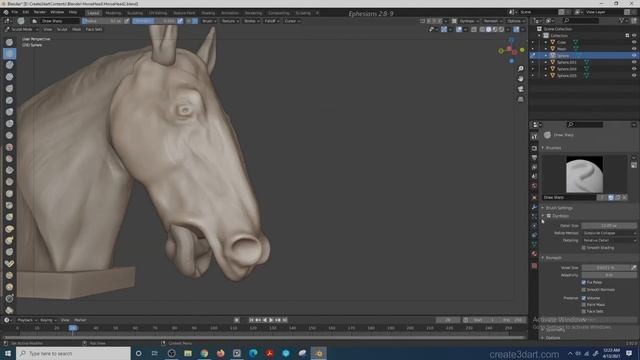The image size is (640, 360).
Task: Select the Draw brush tool
Action: click(9, 42)
